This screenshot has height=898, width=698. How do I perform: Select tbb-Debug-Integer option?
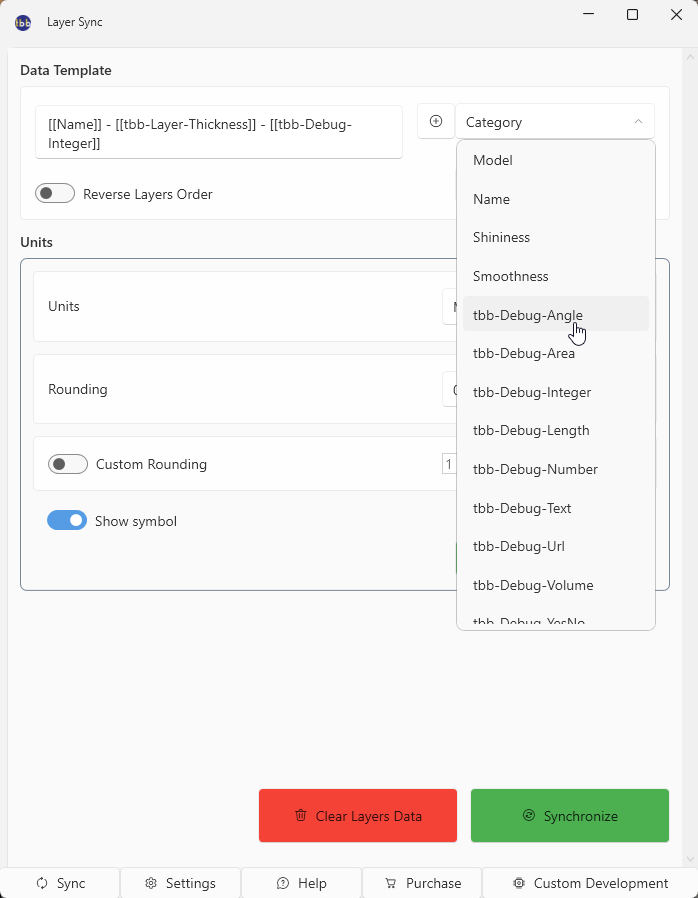(555, 392)
